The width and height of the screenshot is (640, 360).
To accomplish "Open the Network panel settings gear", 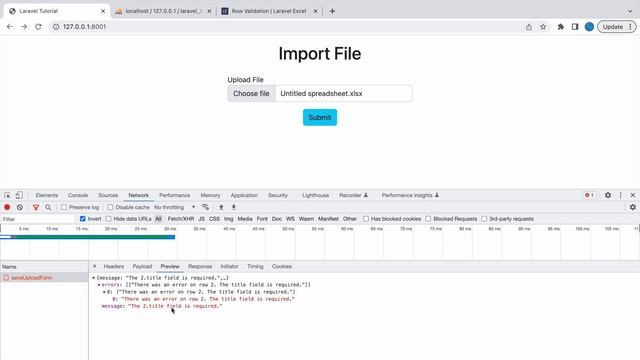I will 633,207.
